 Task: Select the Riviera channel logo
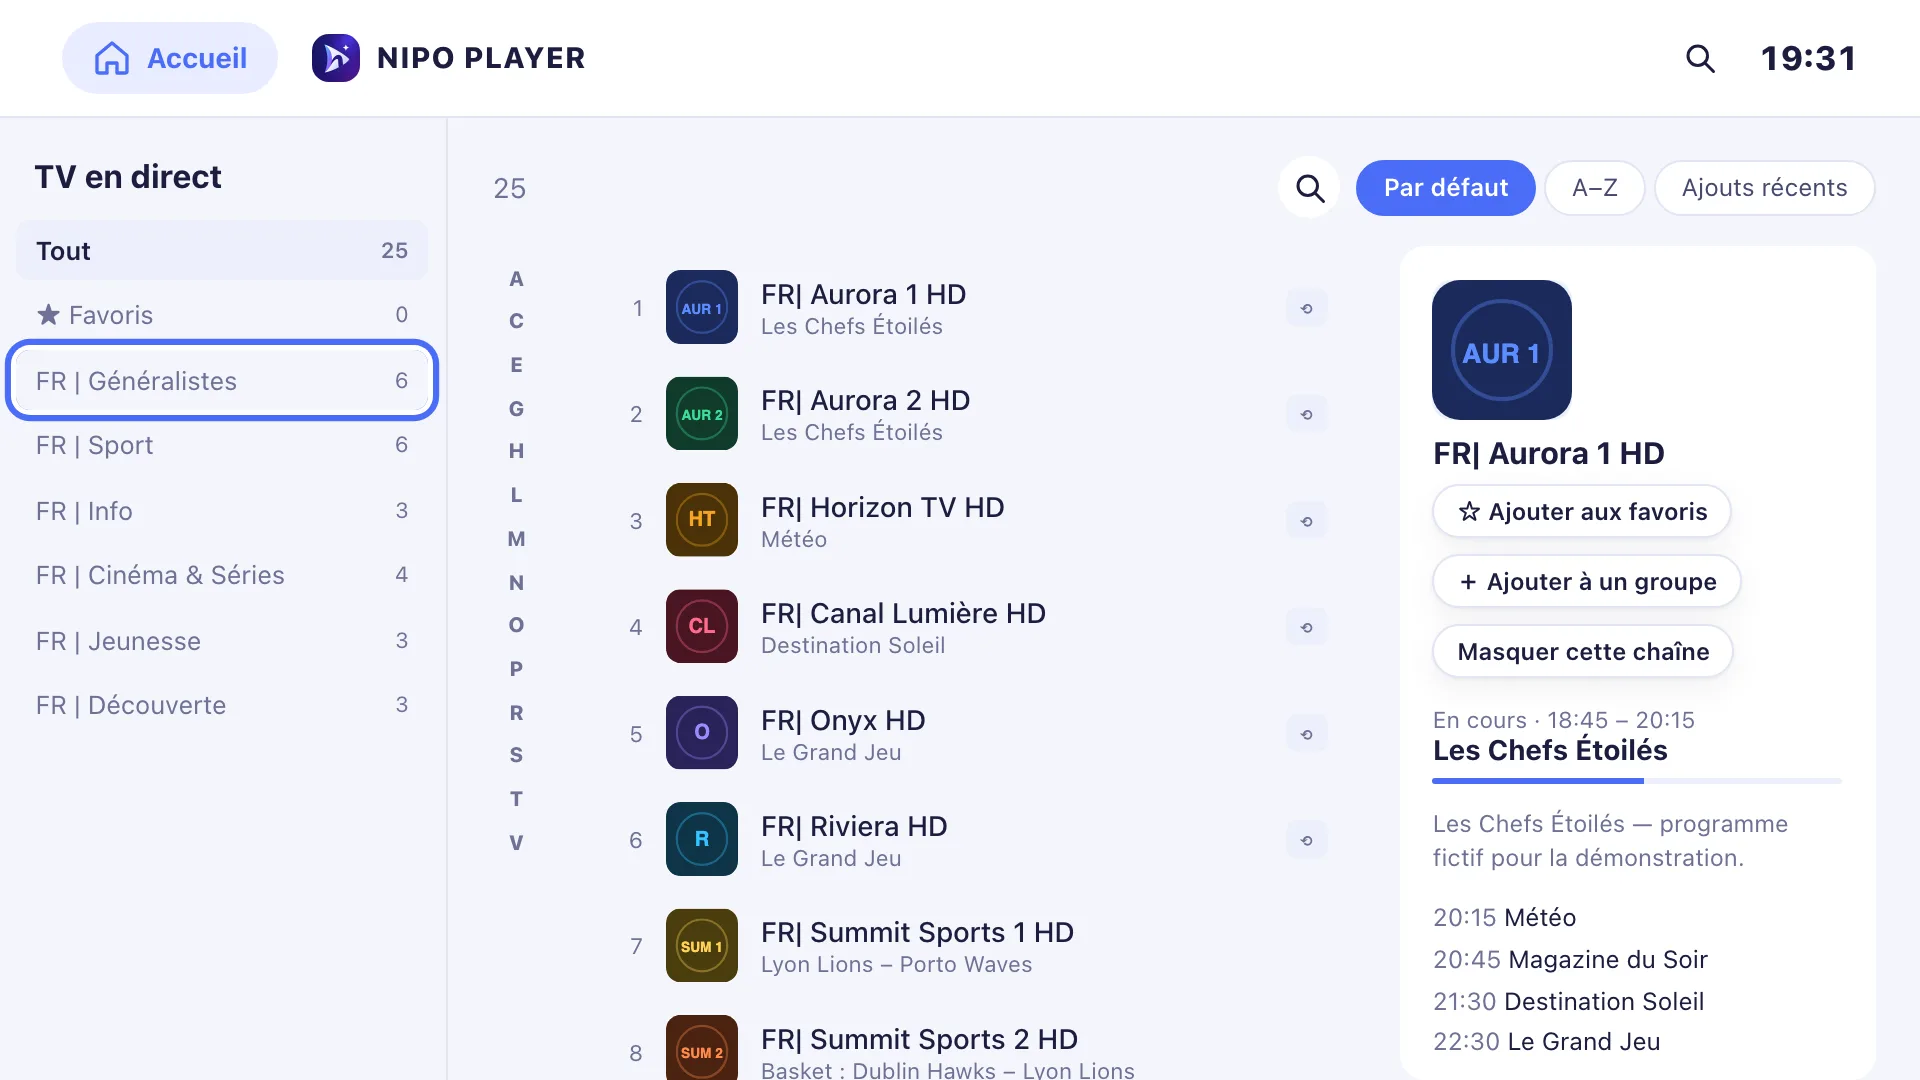(702, 839)
